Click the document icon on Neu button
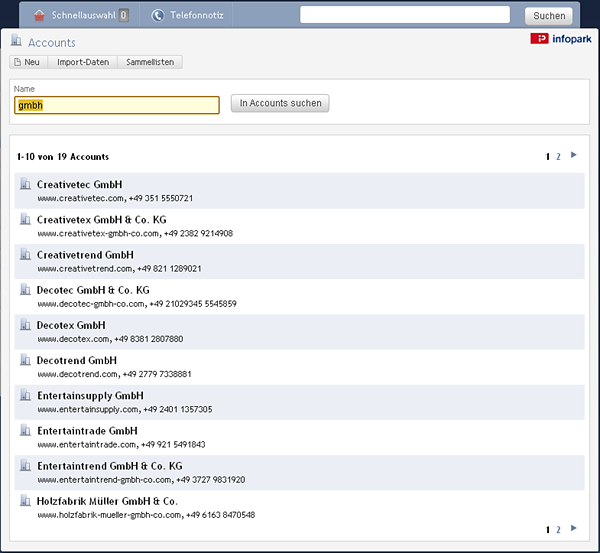This screenshot has height=553, width=600. pyautogui.click(x=17, y=62)
